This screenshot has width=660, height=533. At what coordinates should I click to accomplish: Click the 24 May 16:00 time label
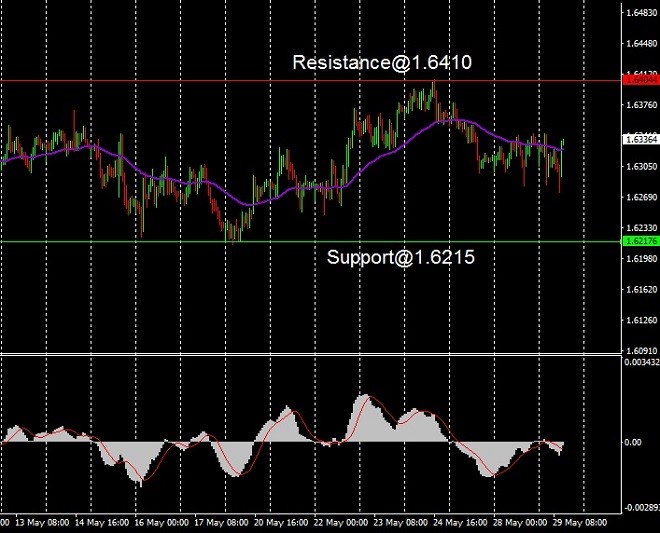point(460,523)
